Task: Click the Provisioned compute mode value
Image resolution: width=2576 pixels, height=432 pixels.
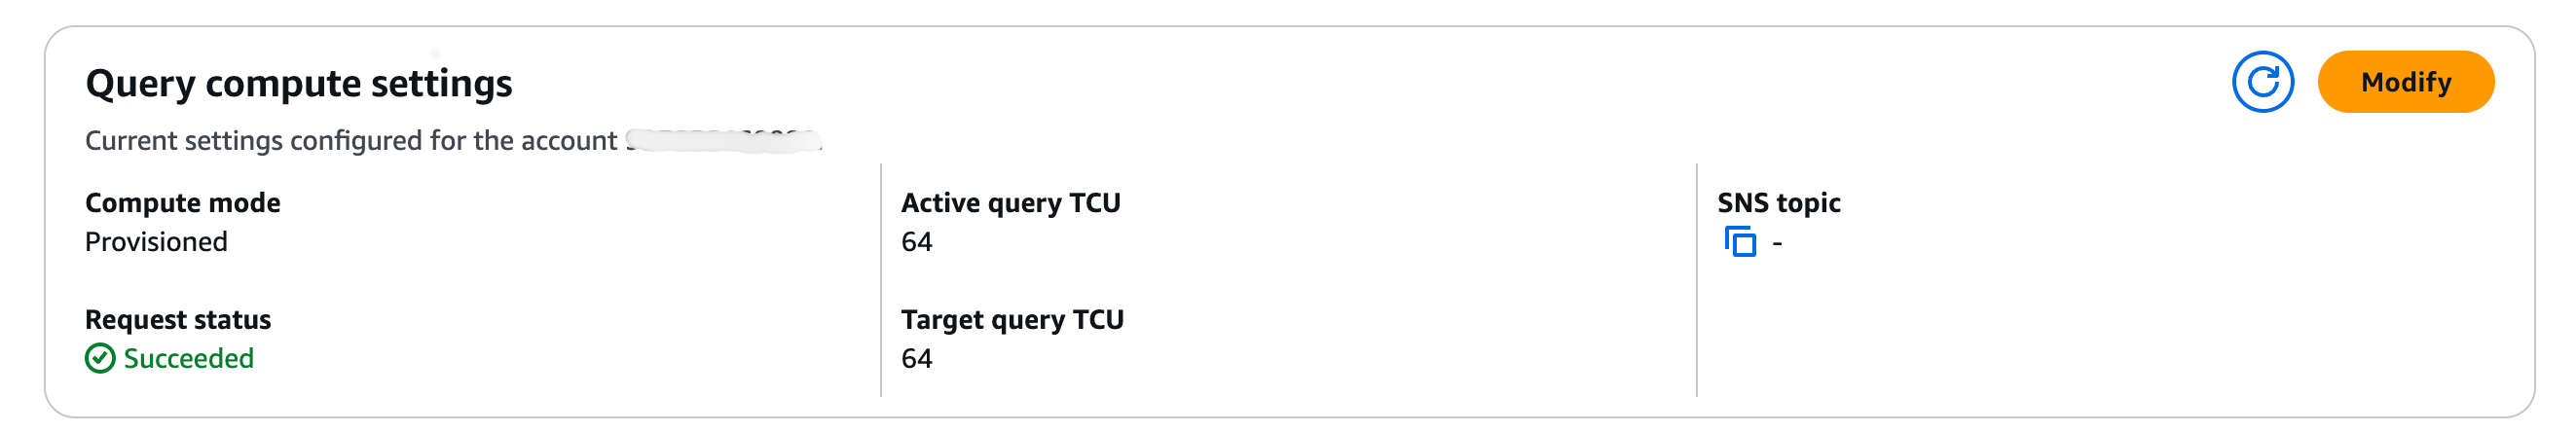Action: click(x=156, y=242)
